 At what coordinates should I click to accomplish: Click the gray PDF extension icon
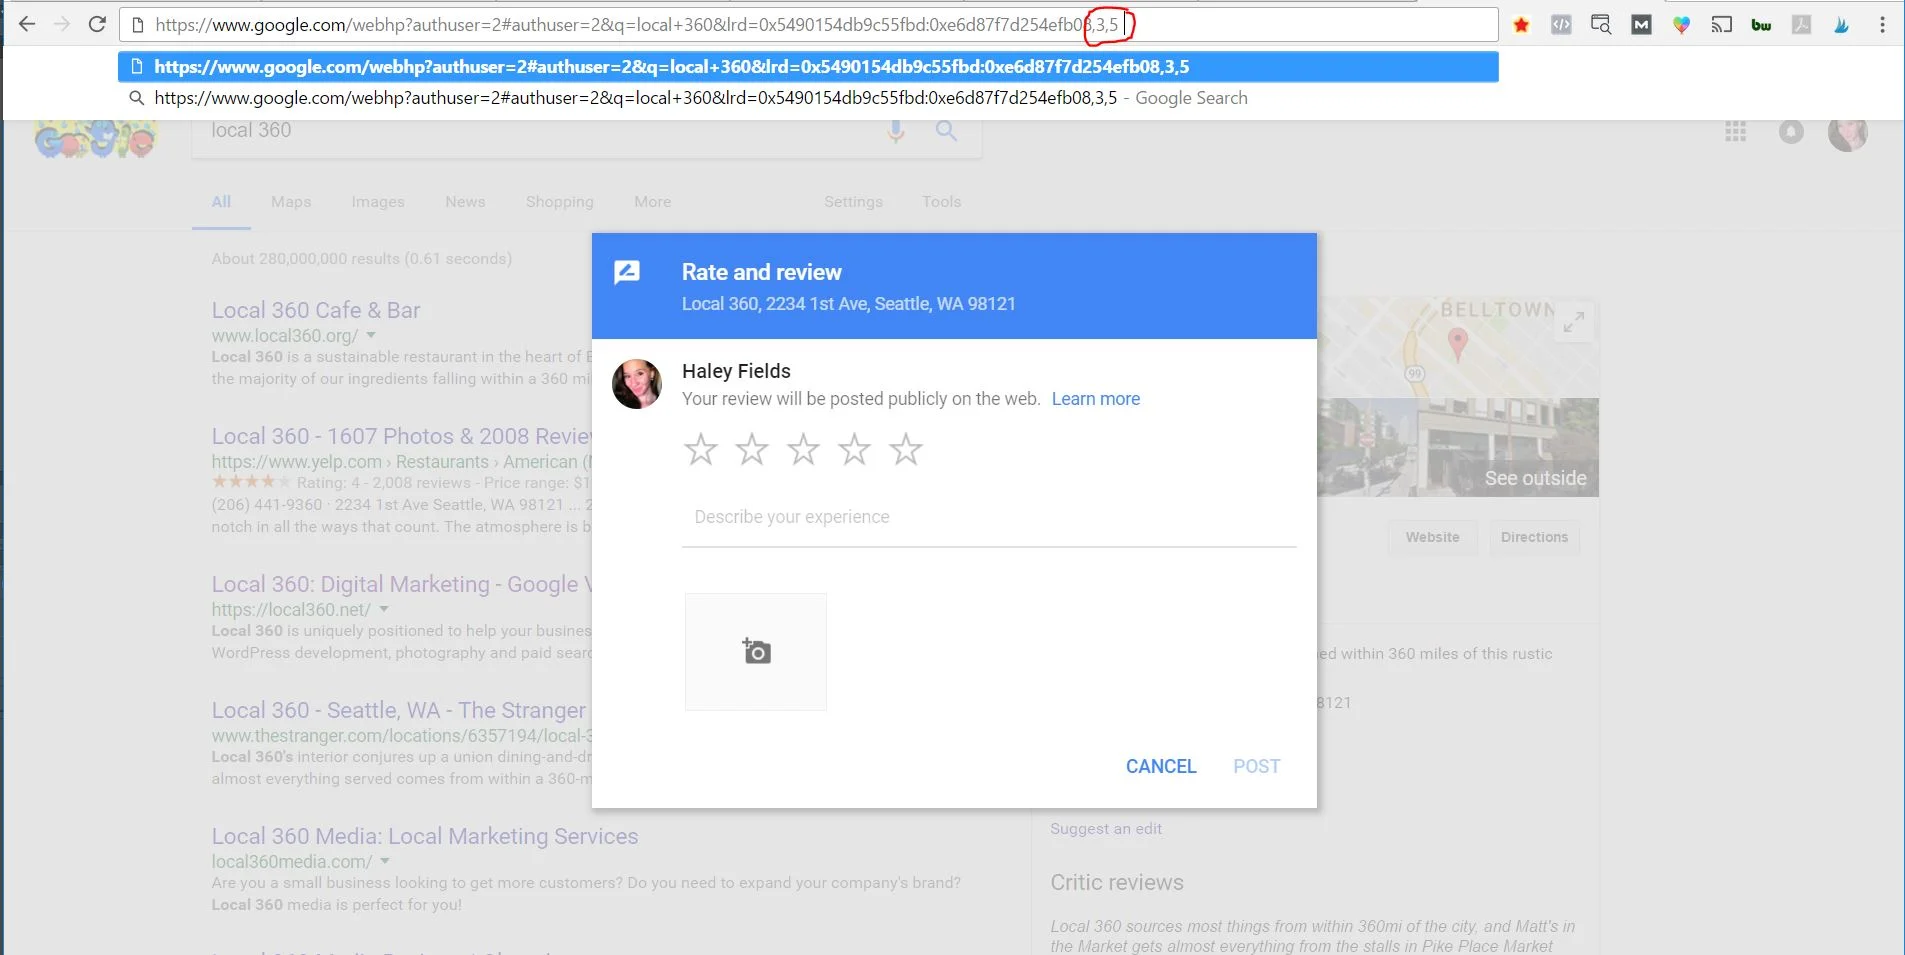point(1801,25)
